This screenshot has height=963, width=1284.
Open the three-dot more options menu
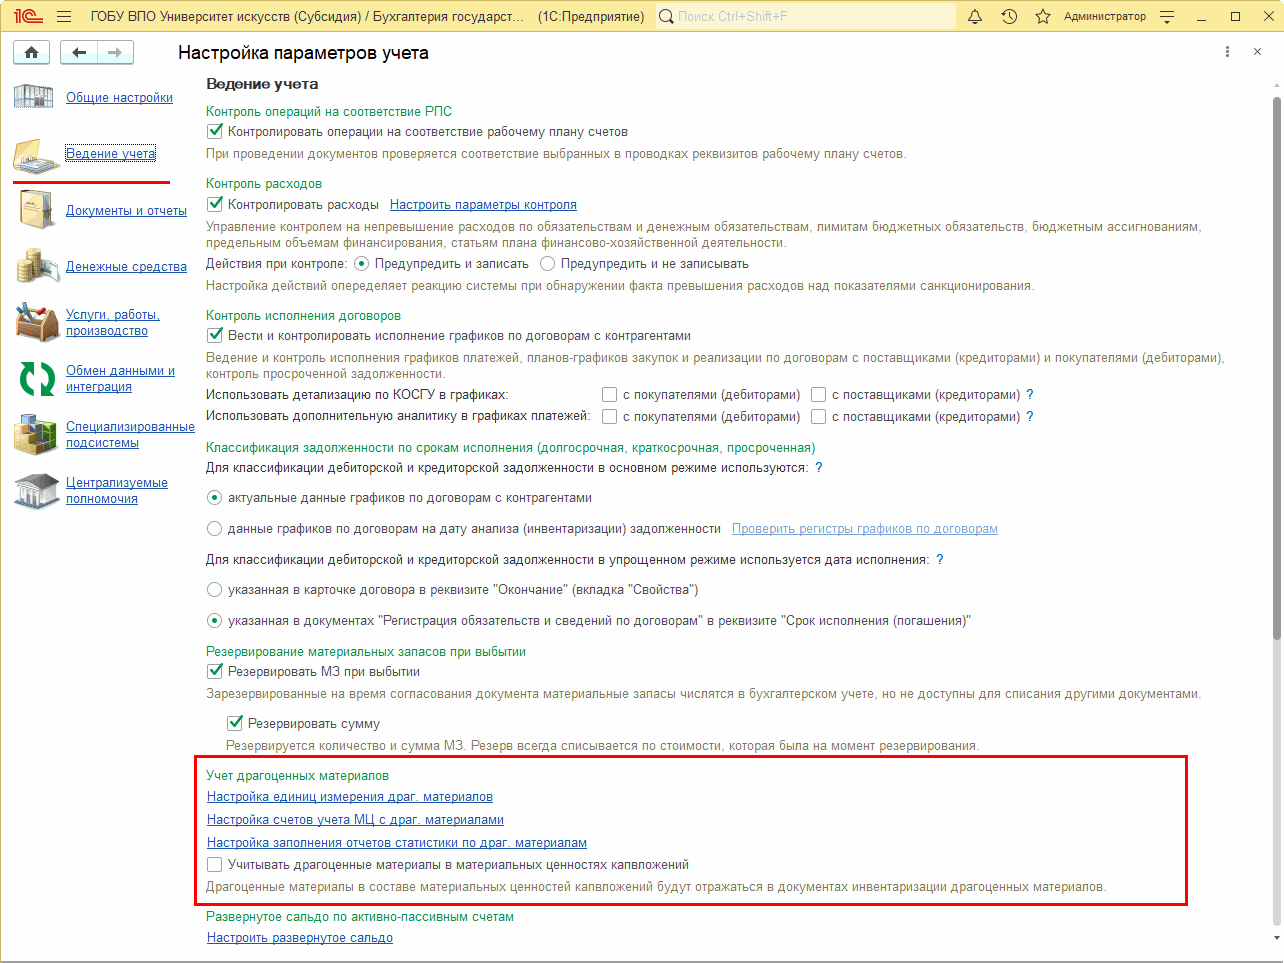coord(1227,52)
